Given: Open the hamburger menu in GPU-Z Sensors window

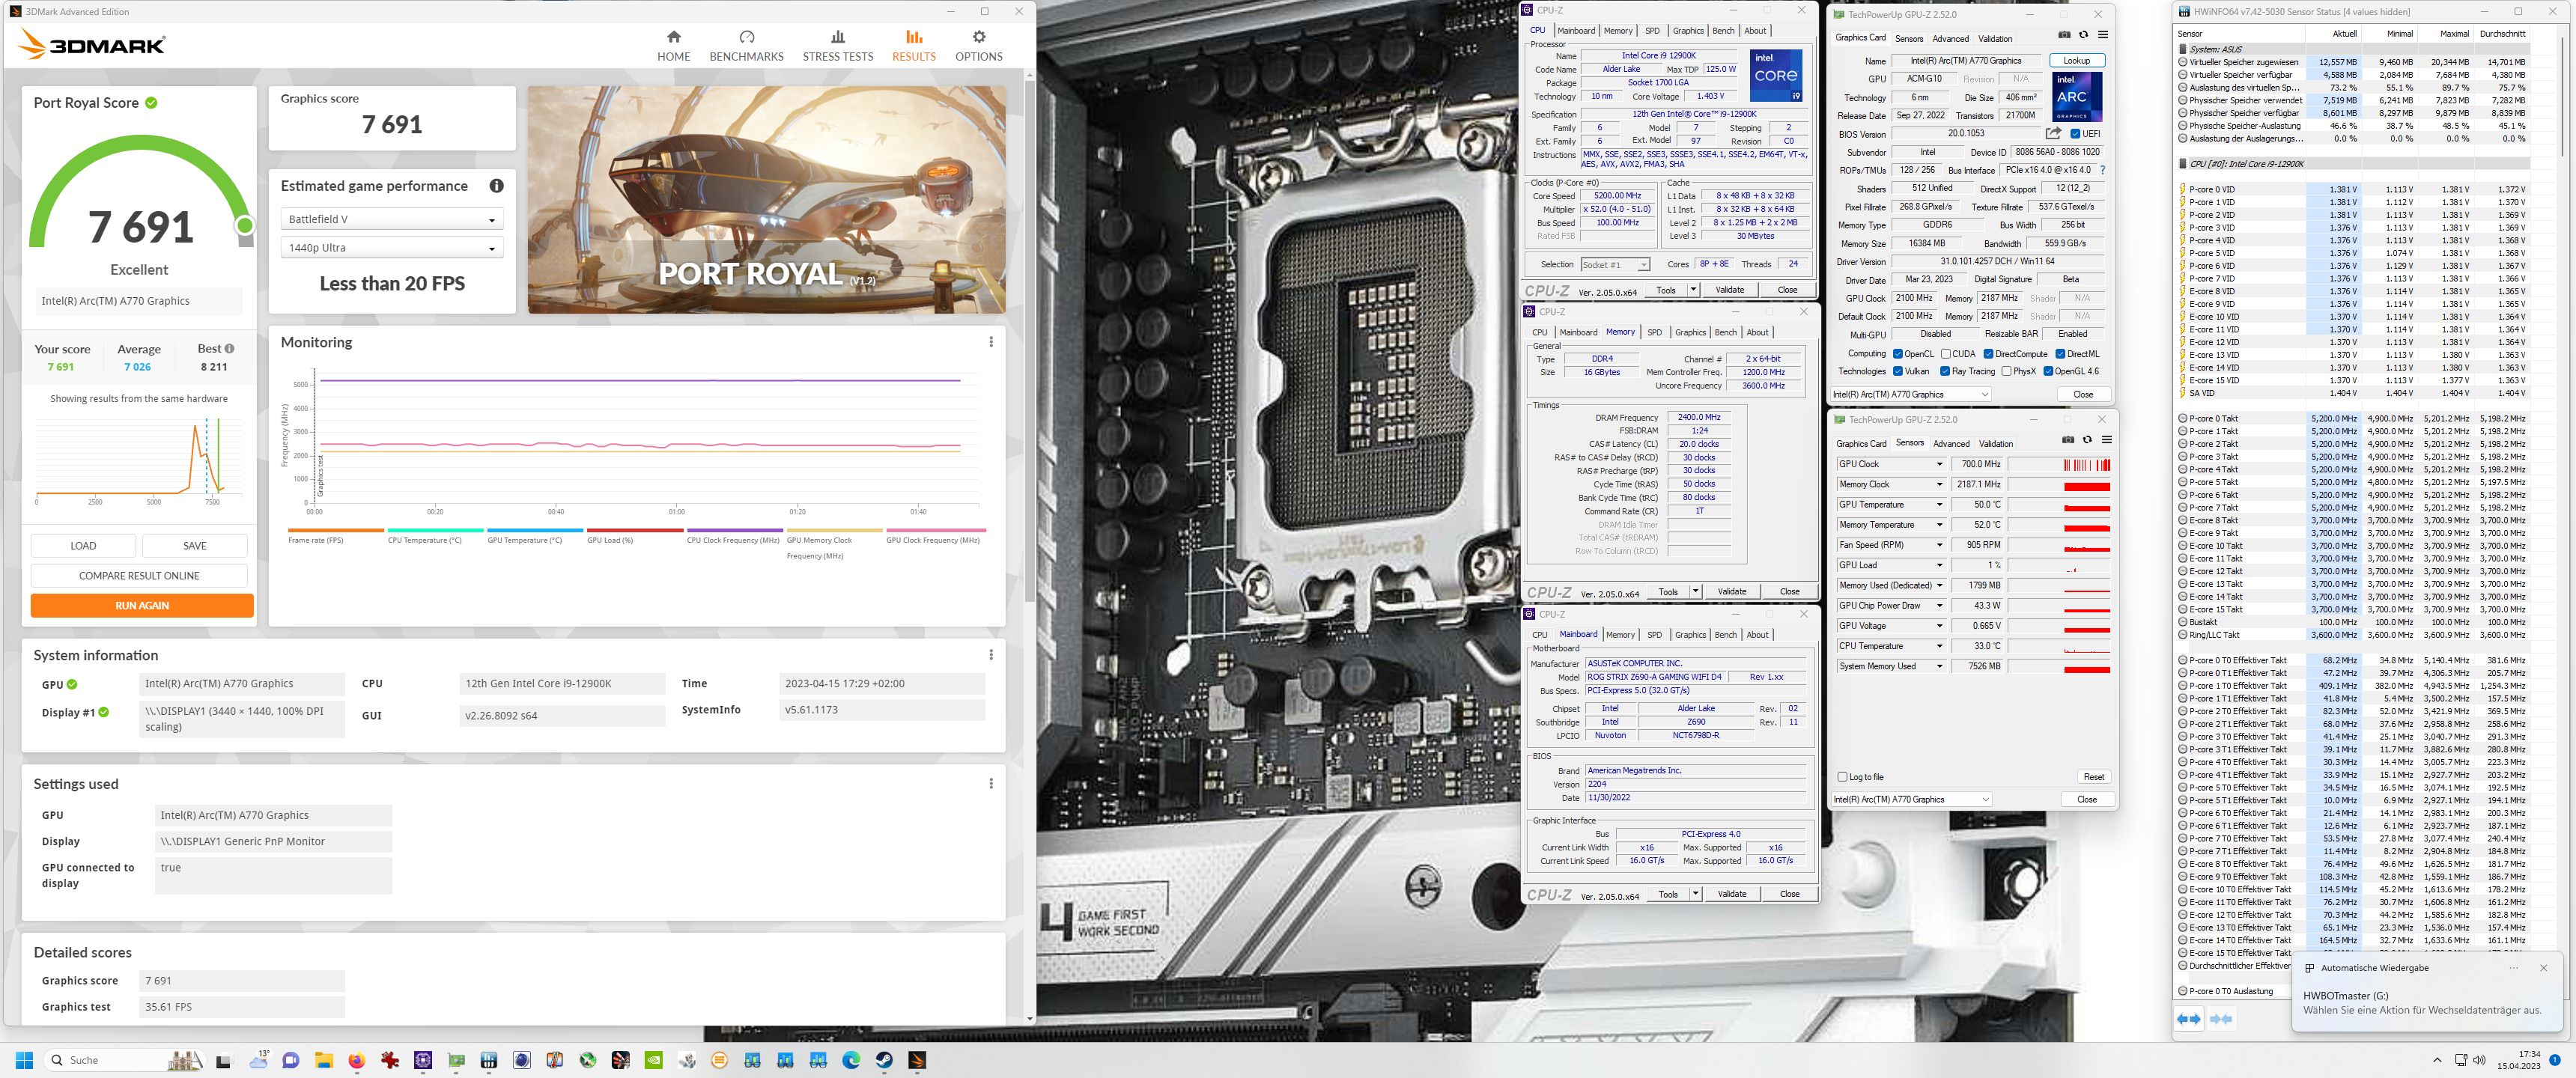Looking at the screenshot, I should [x=2106, y=440].
